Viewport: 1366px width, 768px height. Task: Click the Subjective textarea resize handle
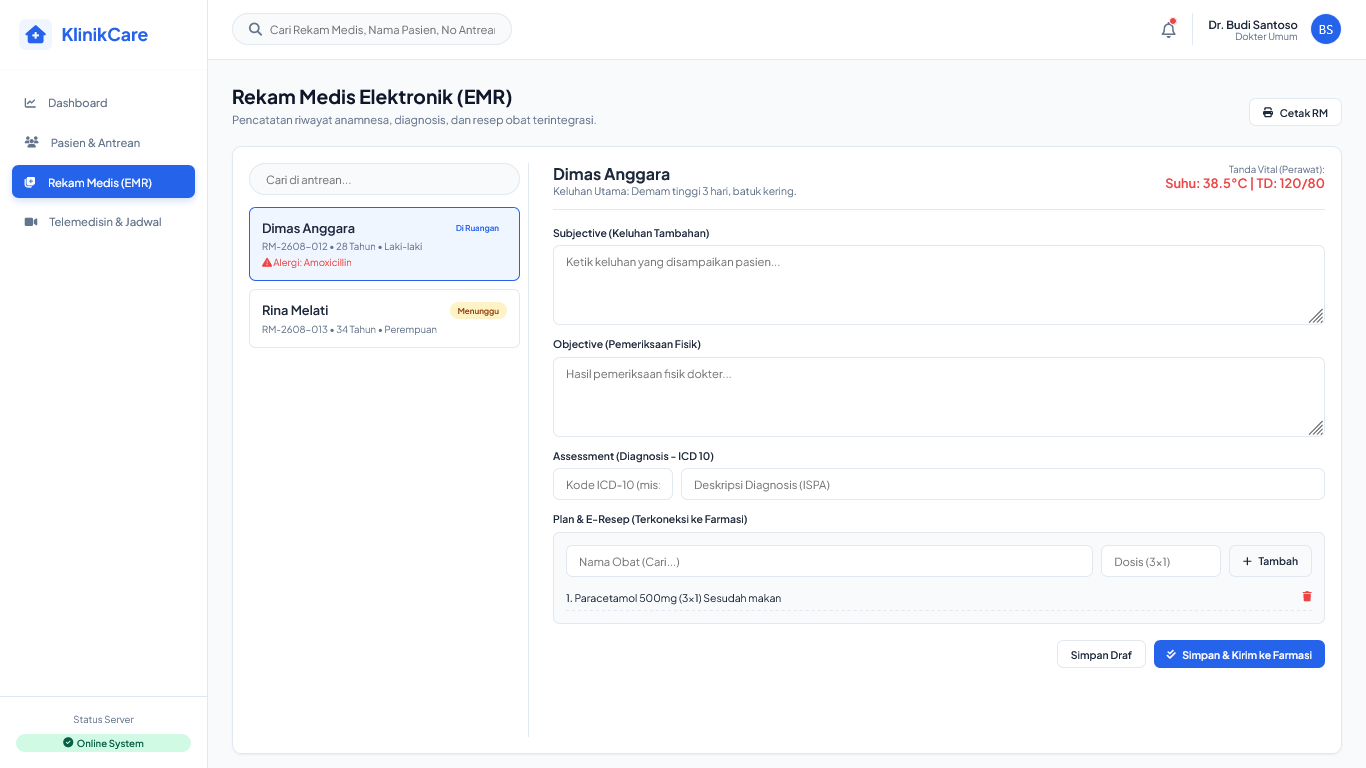point(1316,316)
